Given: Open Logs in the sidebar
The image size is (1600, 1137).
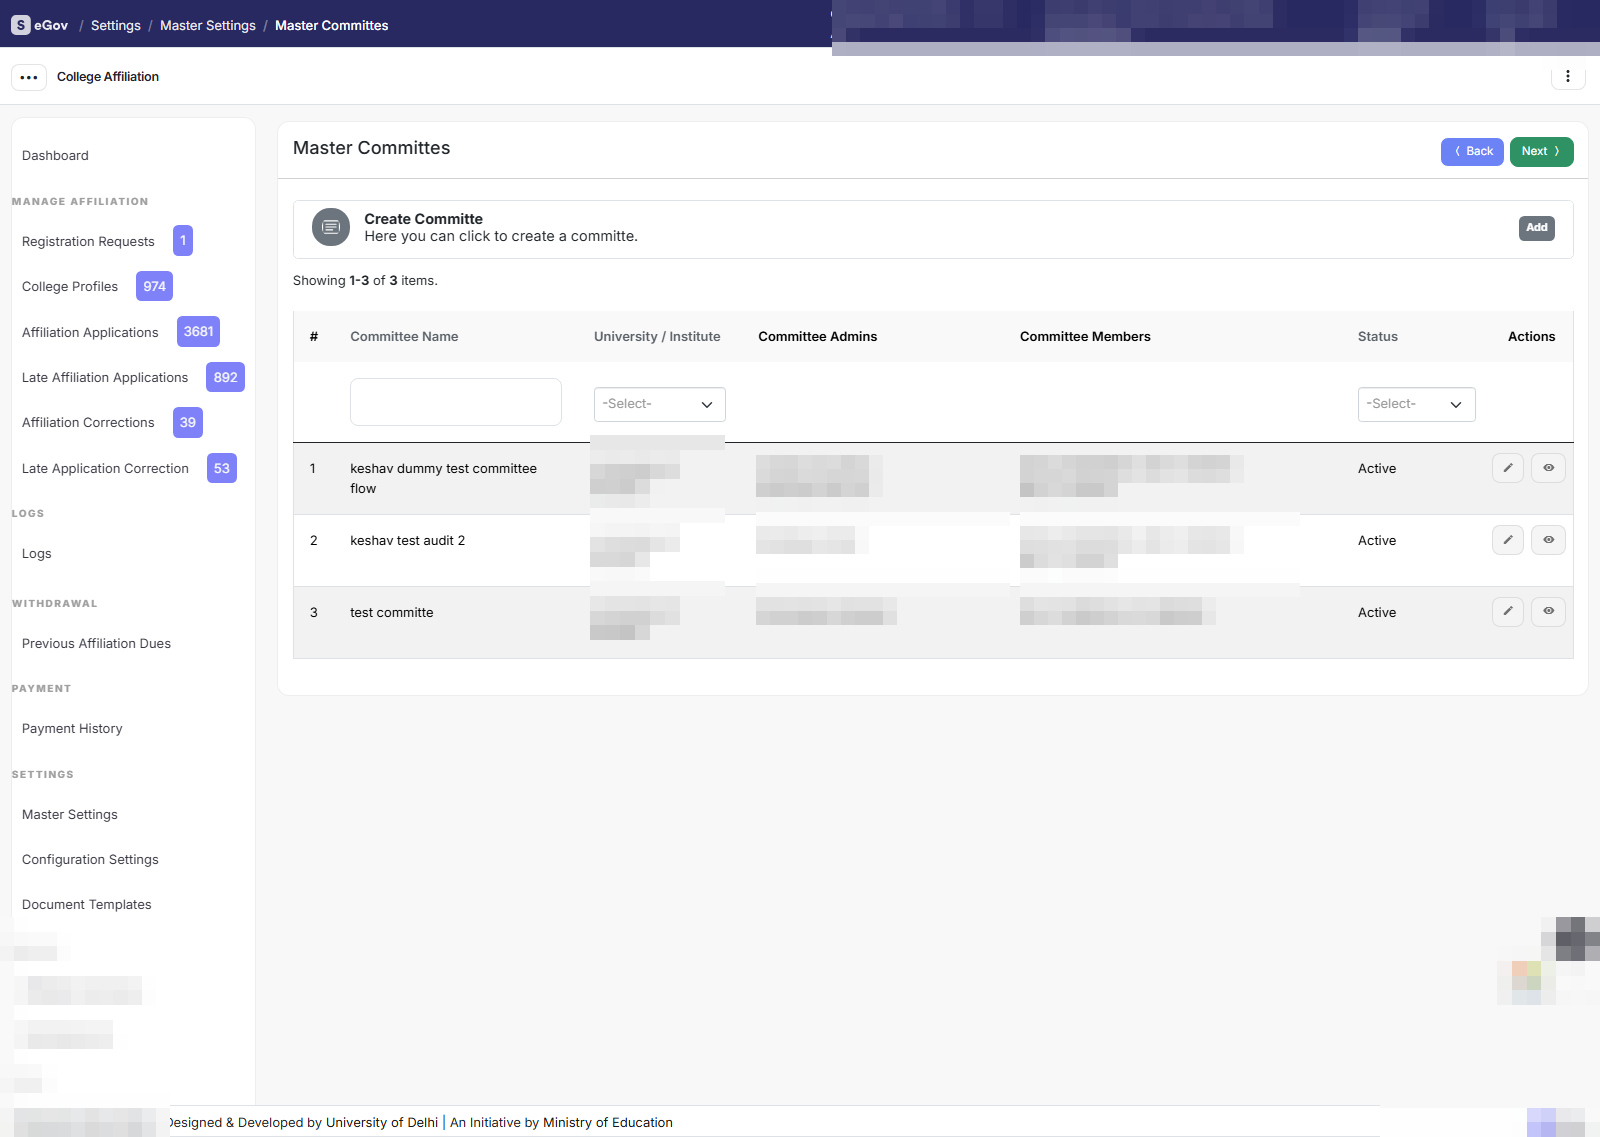Looking at the screenshot, I should (x=37, y=554).
